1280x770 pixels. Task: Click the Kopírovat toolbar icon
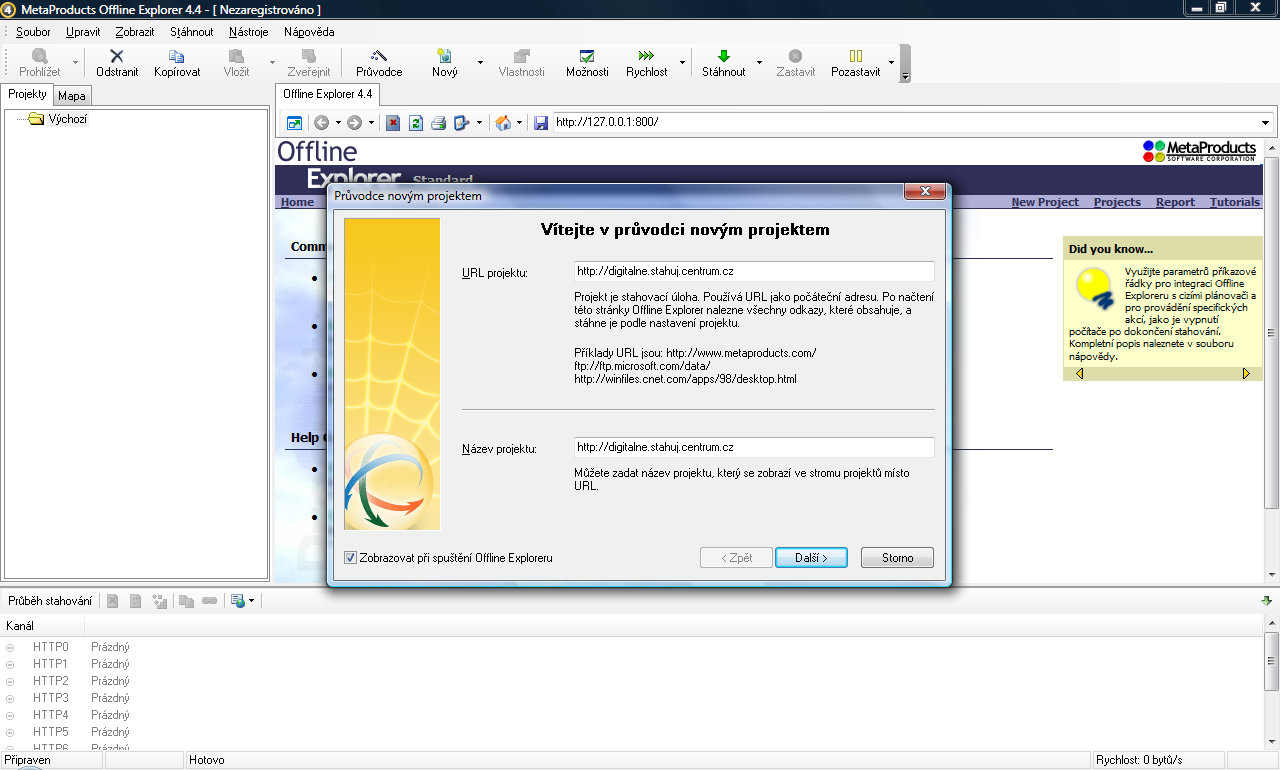(177, 57)
